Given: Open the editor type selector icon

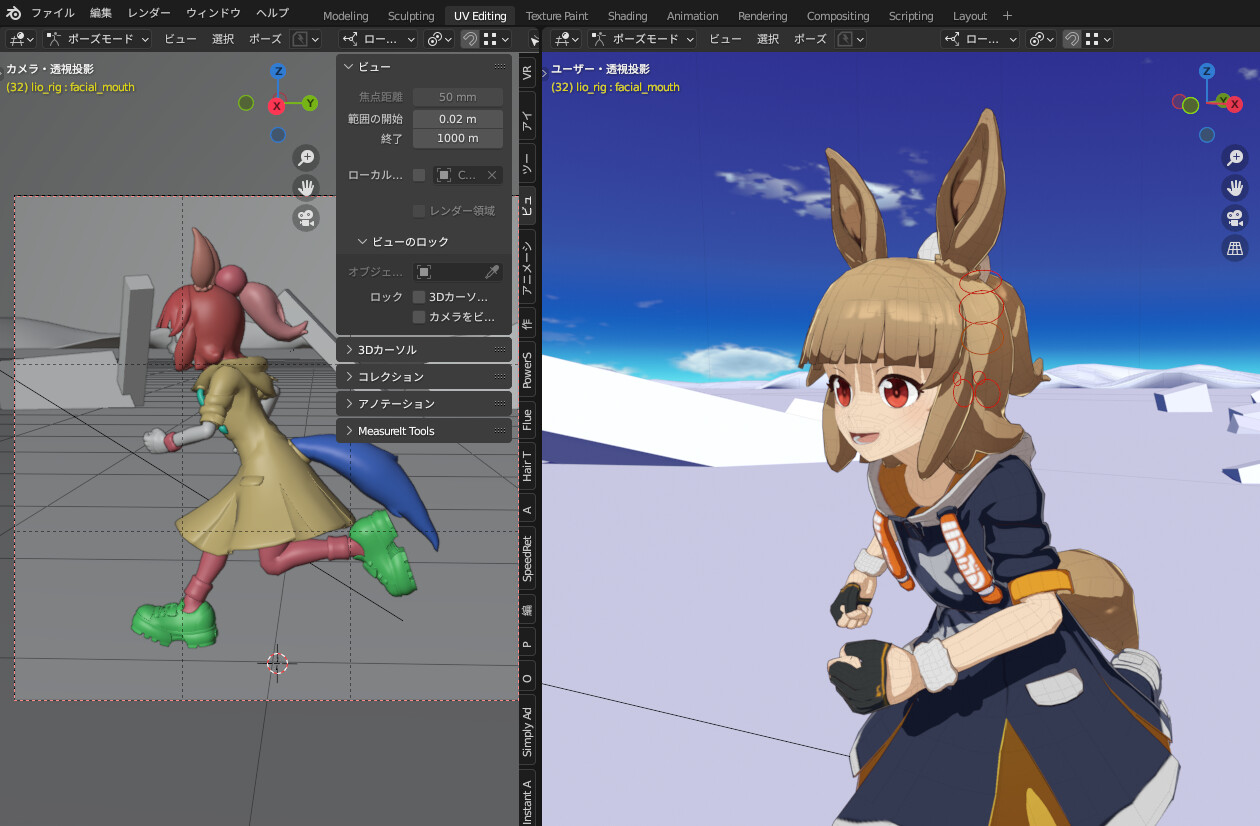Looking at the screenshot, I should click(20, 39).
